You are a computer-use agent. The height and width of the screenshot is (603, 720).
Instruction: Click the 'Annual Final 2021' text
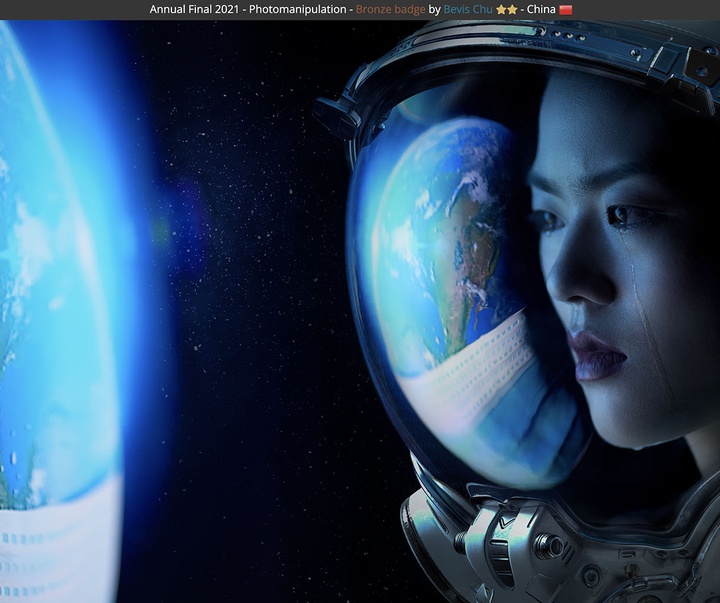tap(194, 9)
